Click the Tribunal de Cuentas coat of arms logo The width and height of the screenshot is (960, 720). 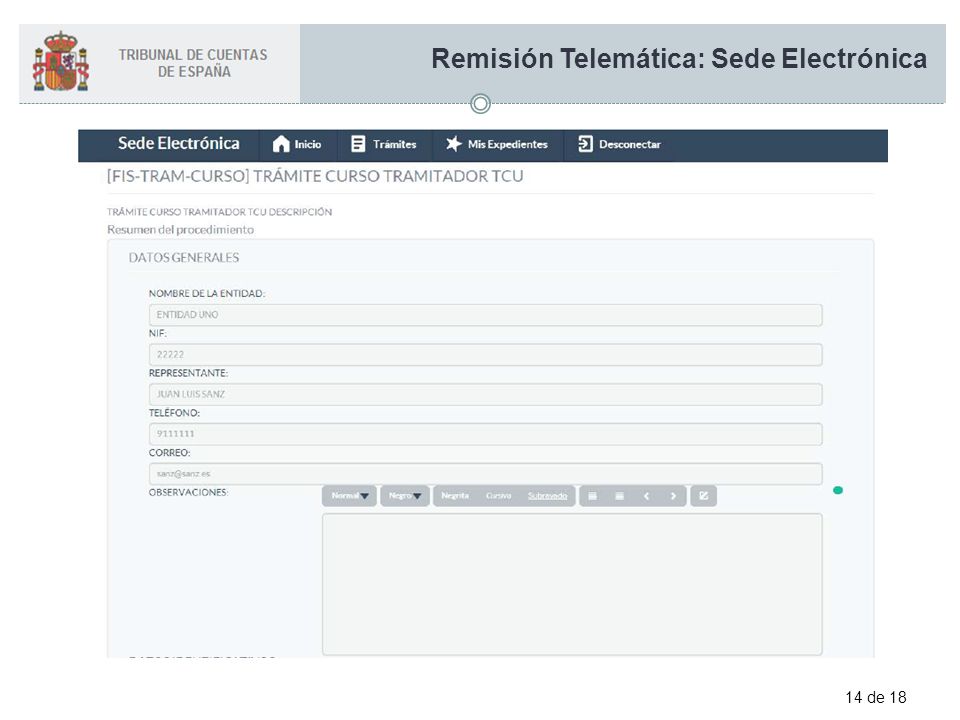coord(61,62)
